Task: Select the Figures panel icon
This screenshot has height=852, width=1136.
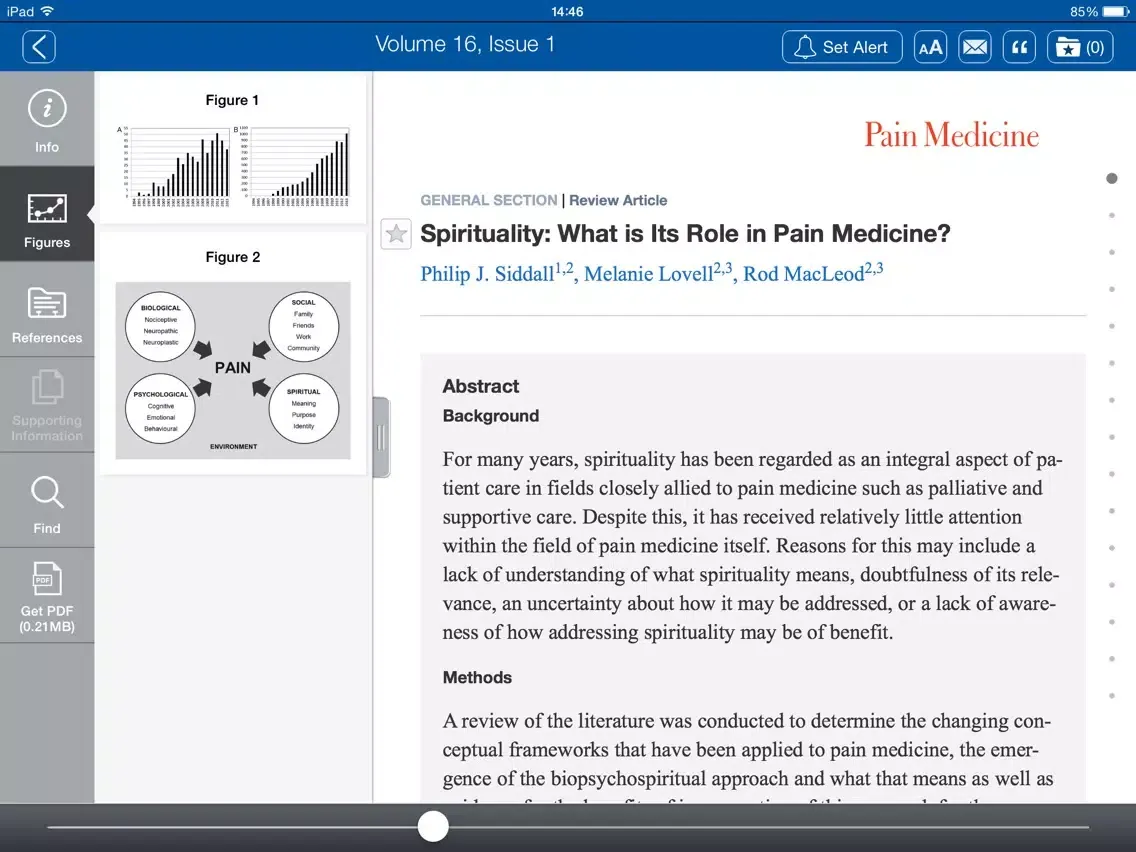Action: (x=46, y=214)
